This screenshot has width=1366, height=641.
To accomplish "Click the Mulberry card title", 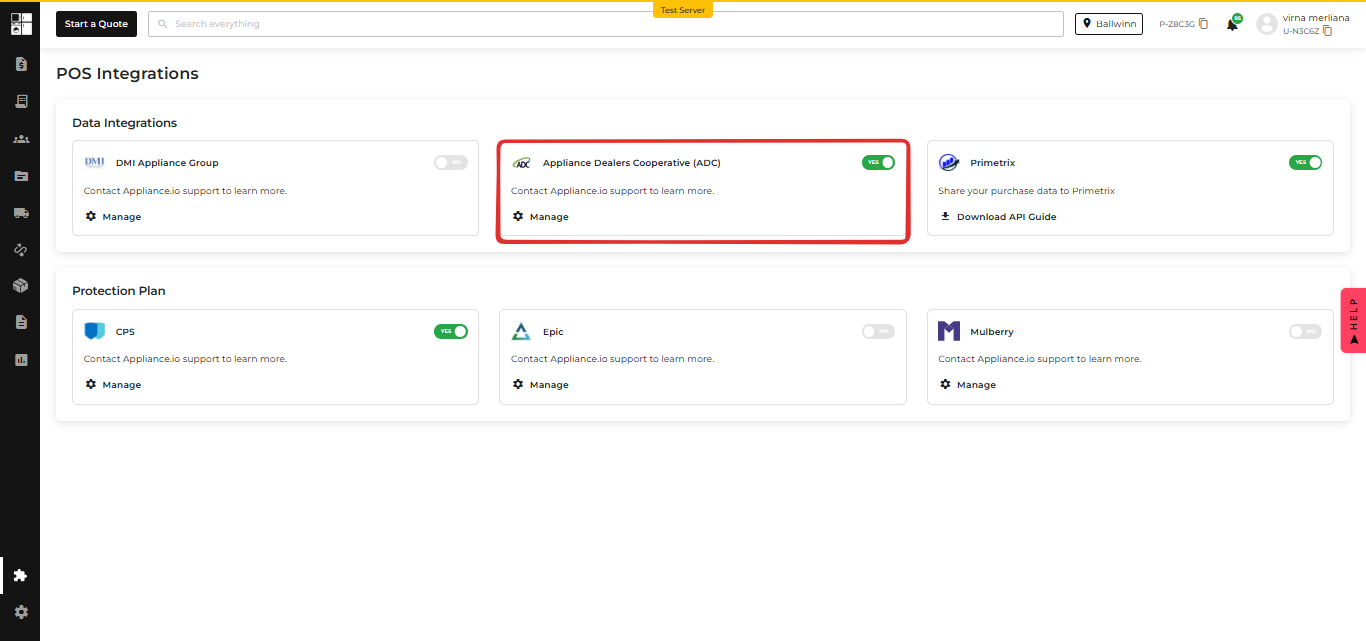I will 992,332.
